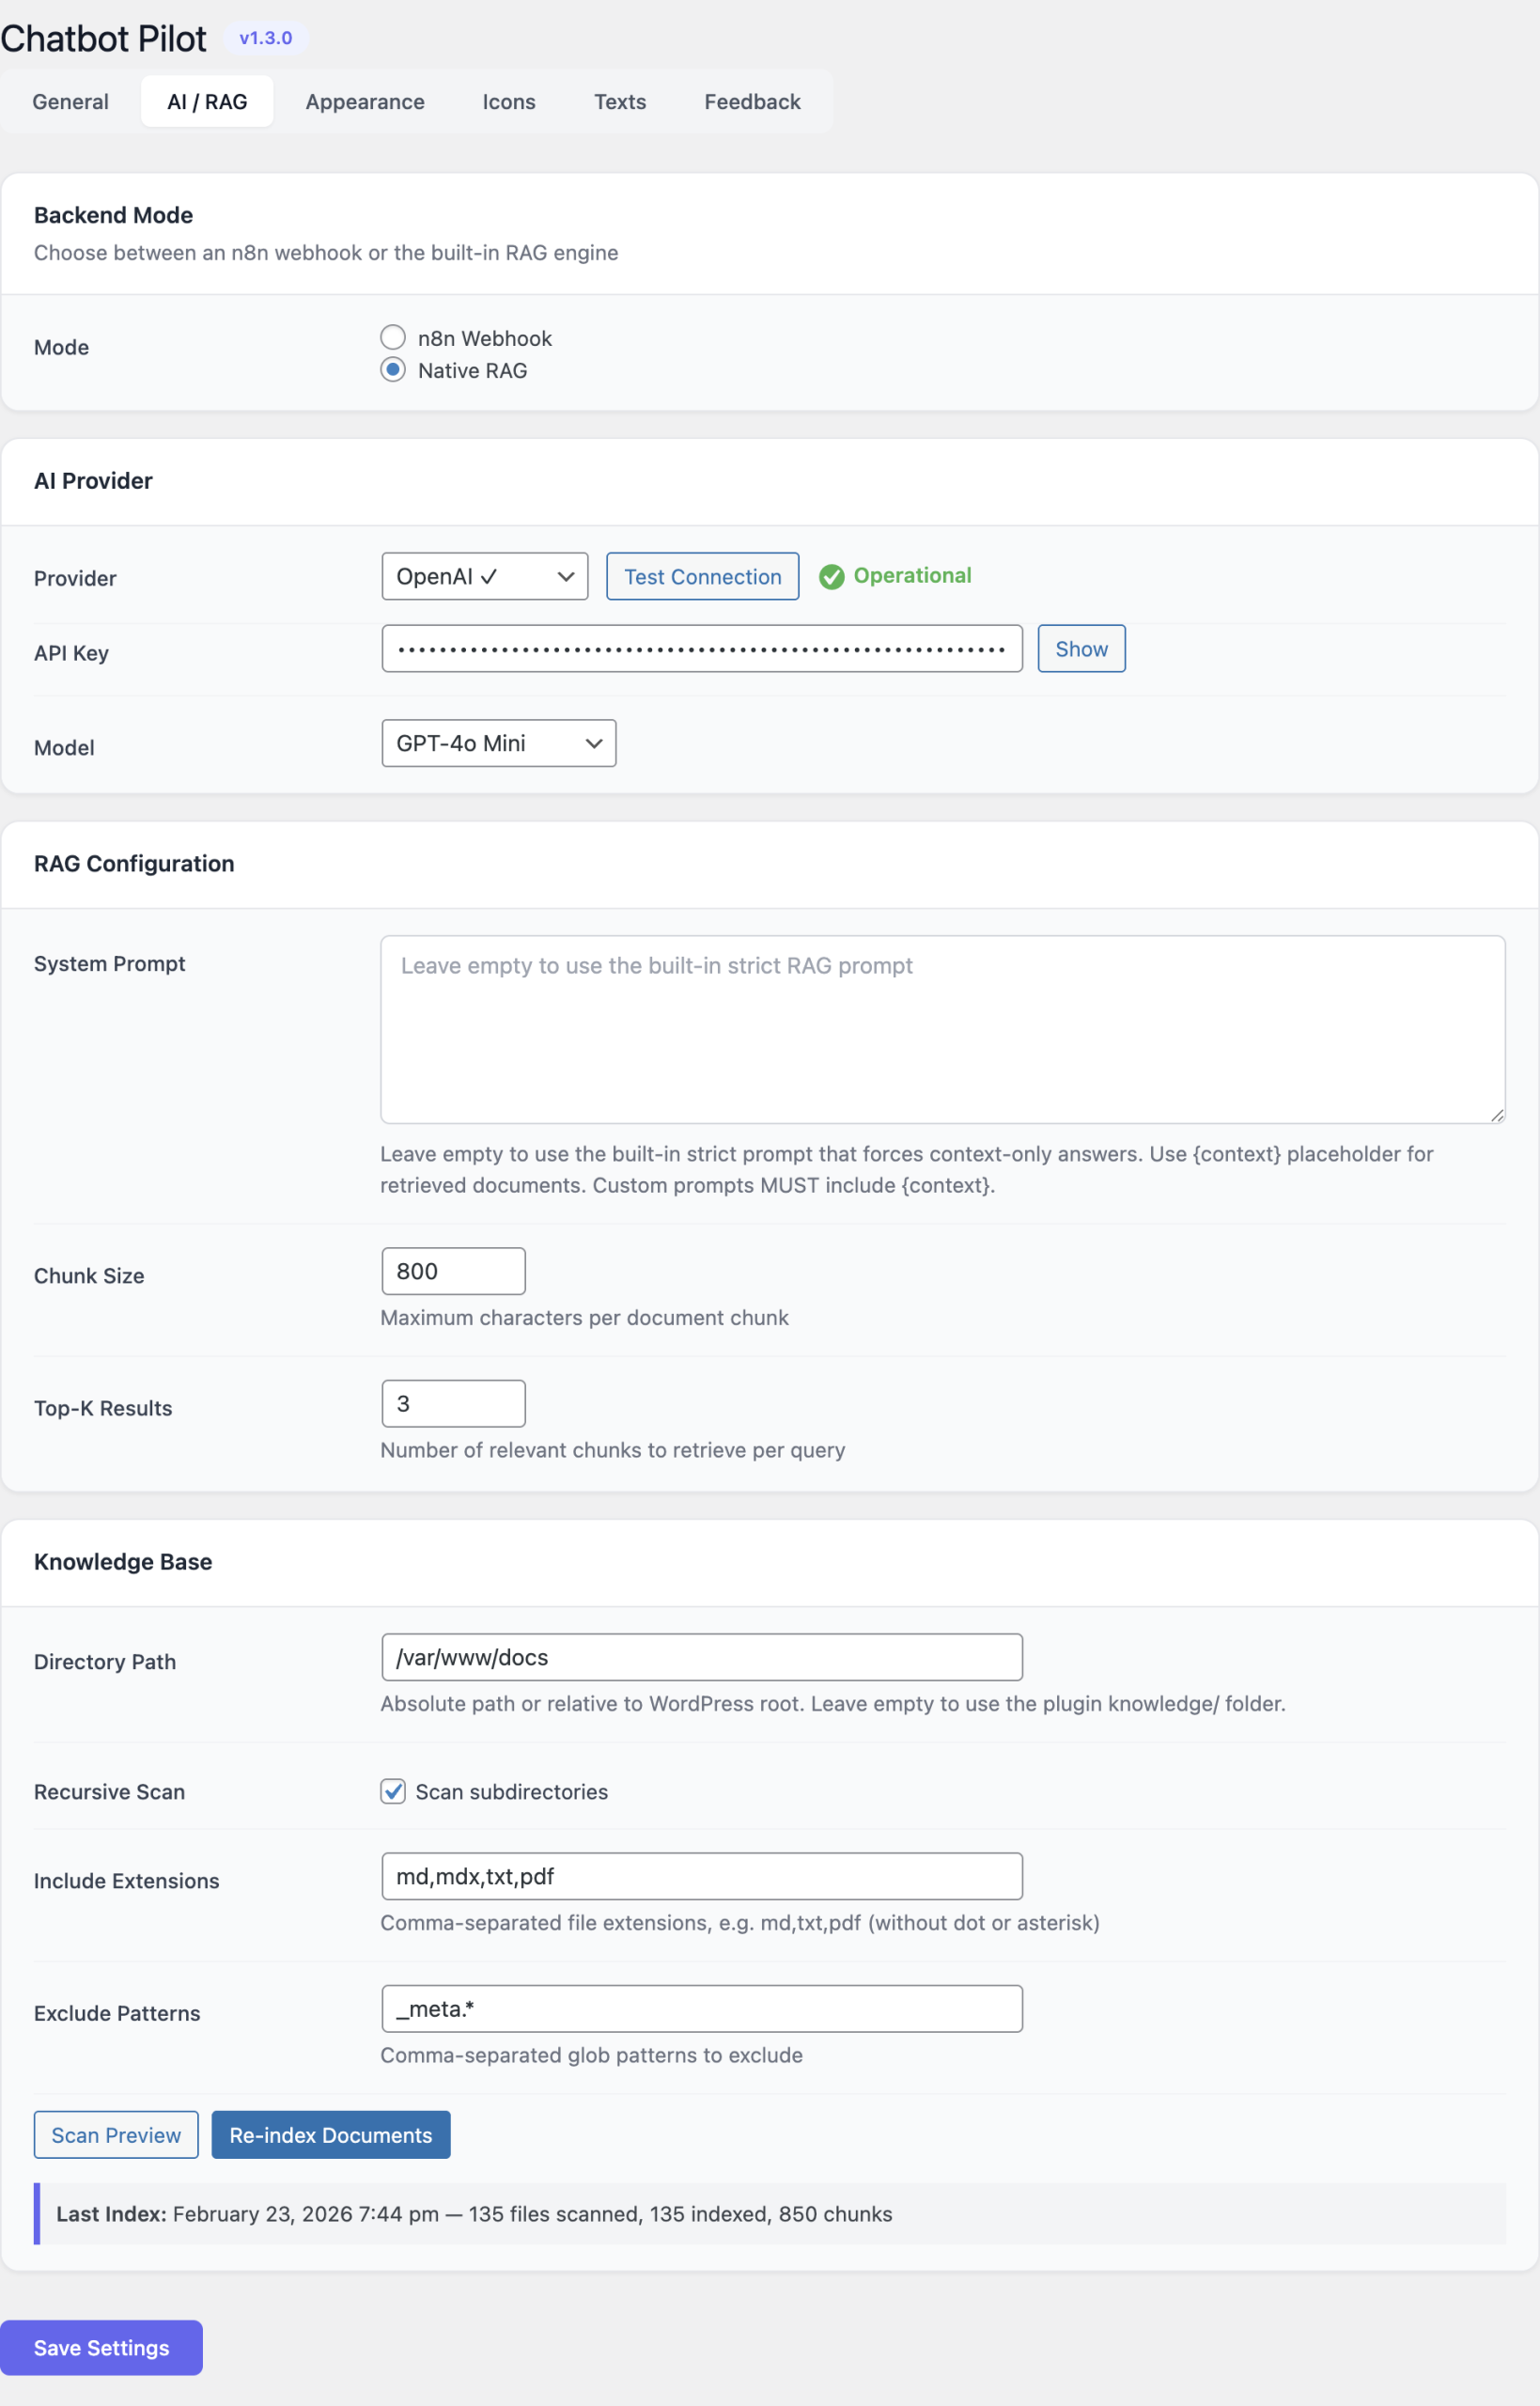Open the Feedback tab

tap(751, 101)
